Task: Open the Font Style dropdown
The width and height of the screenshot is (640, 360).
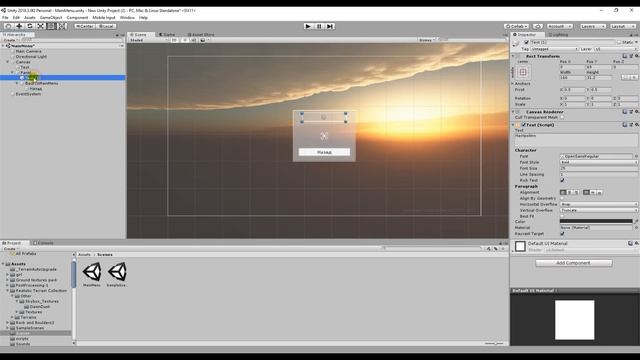Action: click(x=599, y=162)
